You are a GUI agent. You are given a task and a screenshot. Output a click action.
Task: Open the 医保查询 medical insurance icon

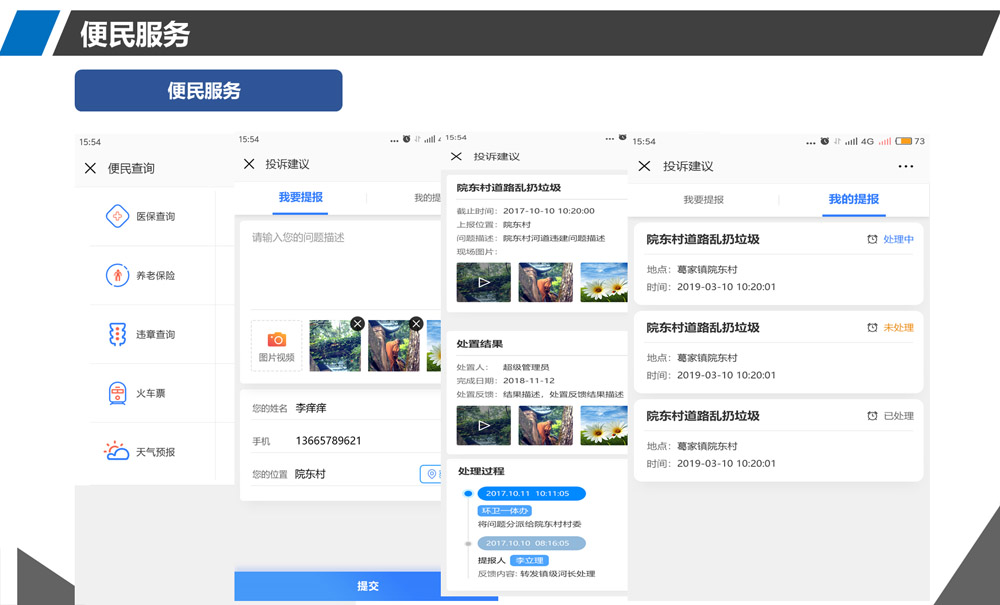(117, 216)
